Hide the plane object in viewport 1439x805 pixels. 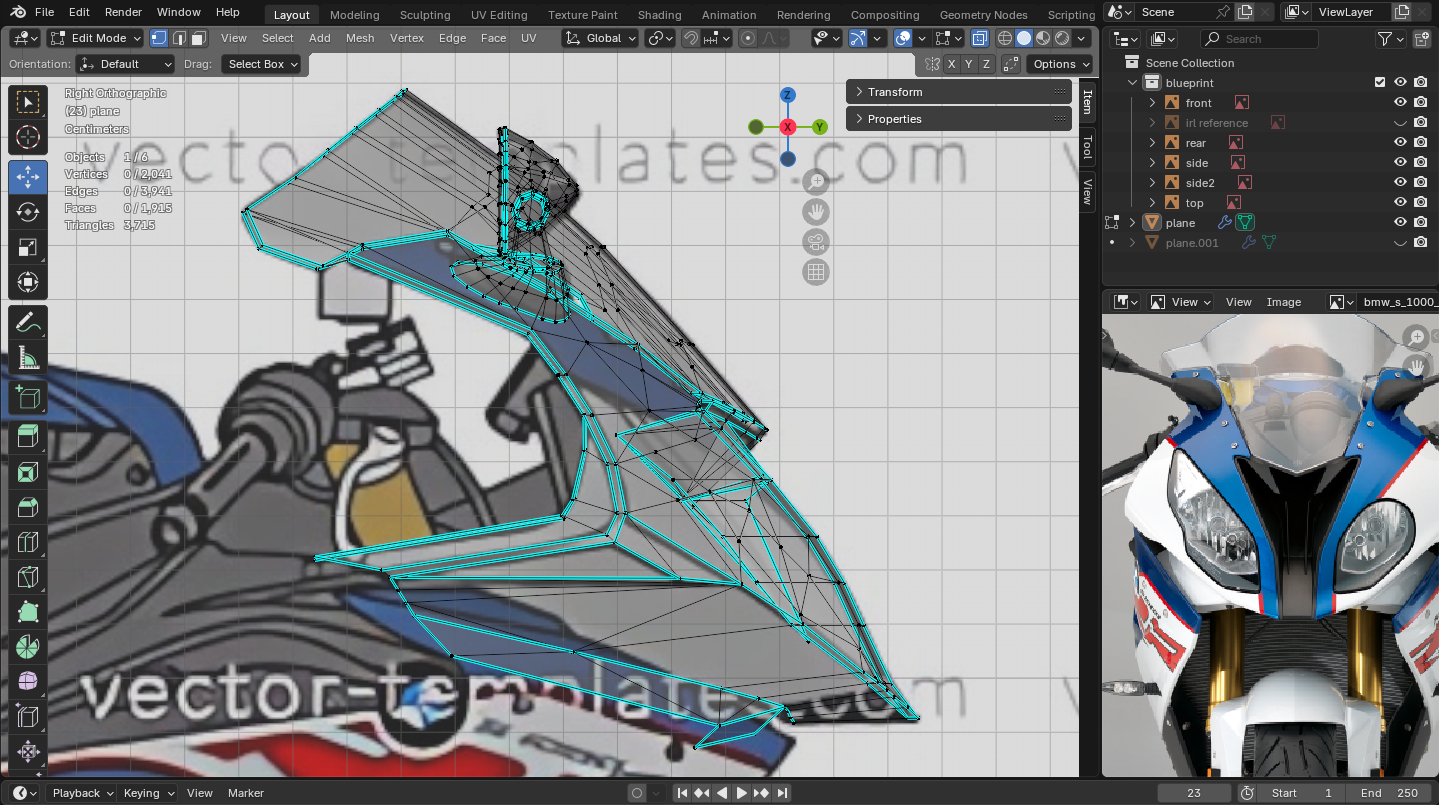(x=1400, y=223)
